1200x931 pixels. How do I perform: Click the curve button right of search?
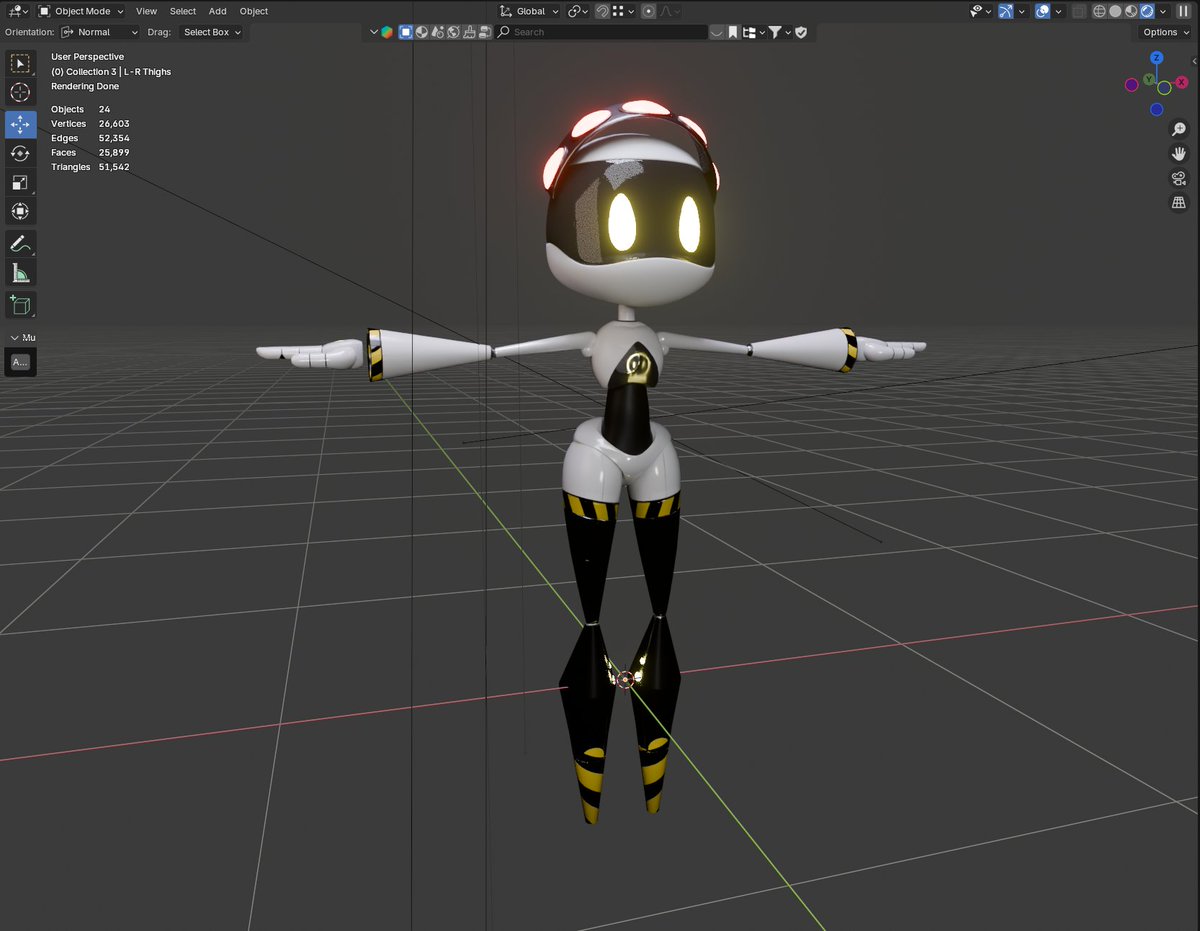pos(717,32)
